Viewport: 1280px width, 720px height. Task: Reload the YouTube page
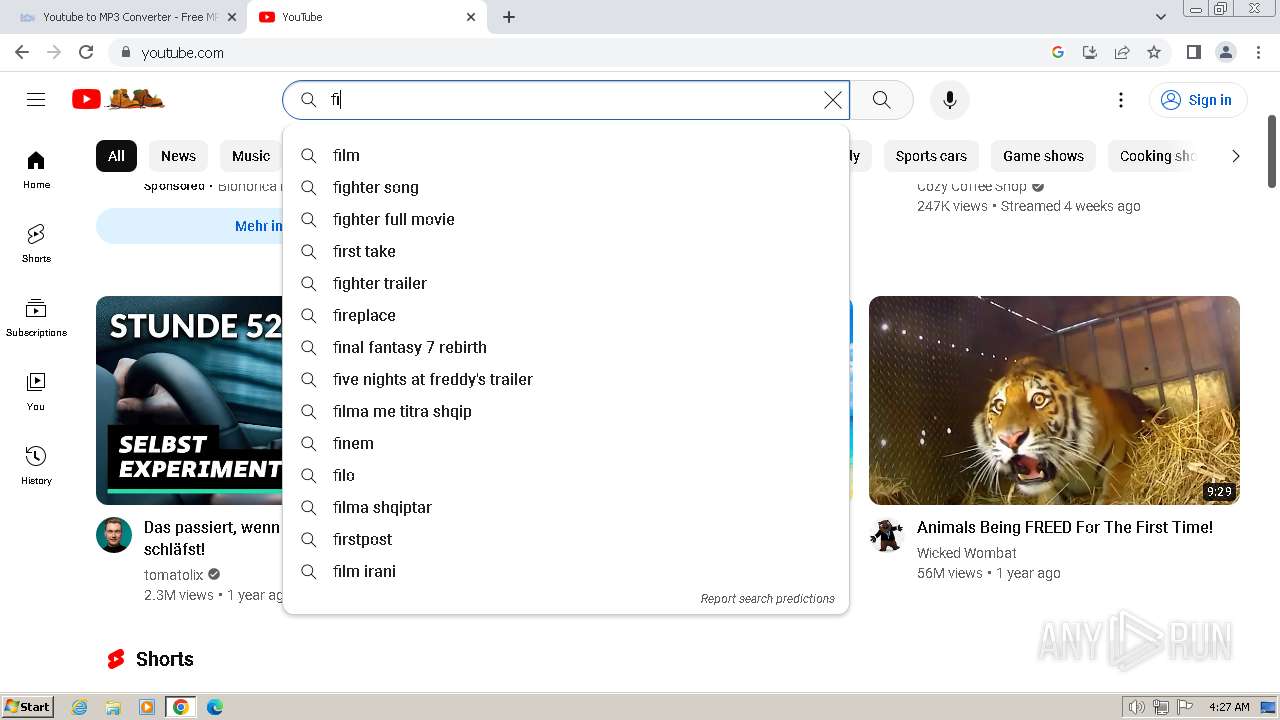tap(86, 52)
